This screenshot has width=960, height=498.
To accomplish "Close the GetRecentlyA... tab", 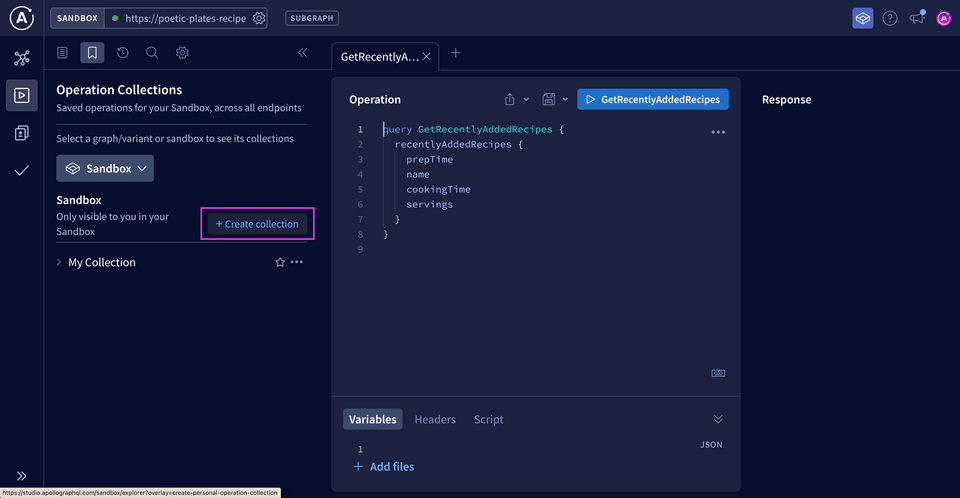I will click(x=427, y=57).
